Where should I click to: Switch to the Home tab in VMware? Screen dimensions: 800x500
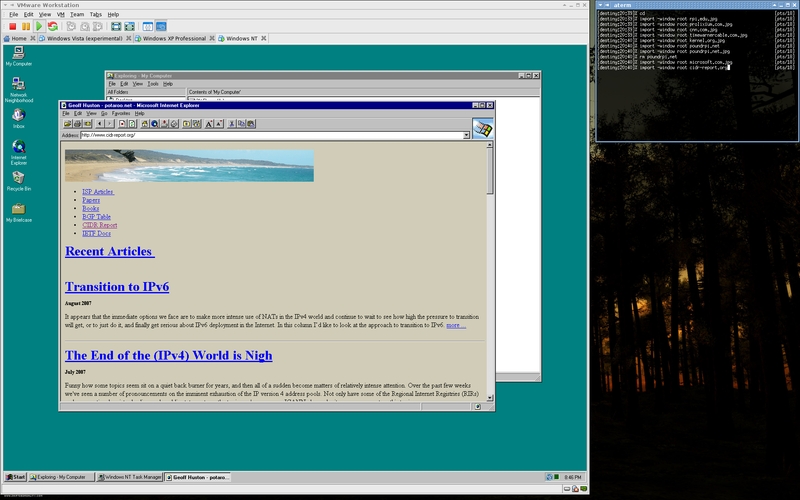pos(19,38)
